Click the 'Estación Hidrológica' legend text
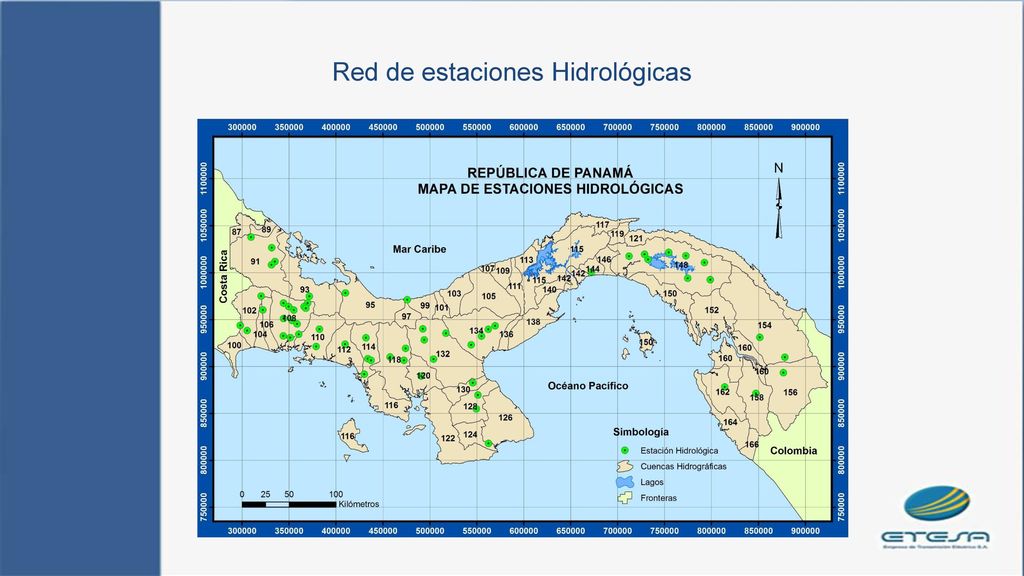The image size is (1024, 576). [679, 451]
